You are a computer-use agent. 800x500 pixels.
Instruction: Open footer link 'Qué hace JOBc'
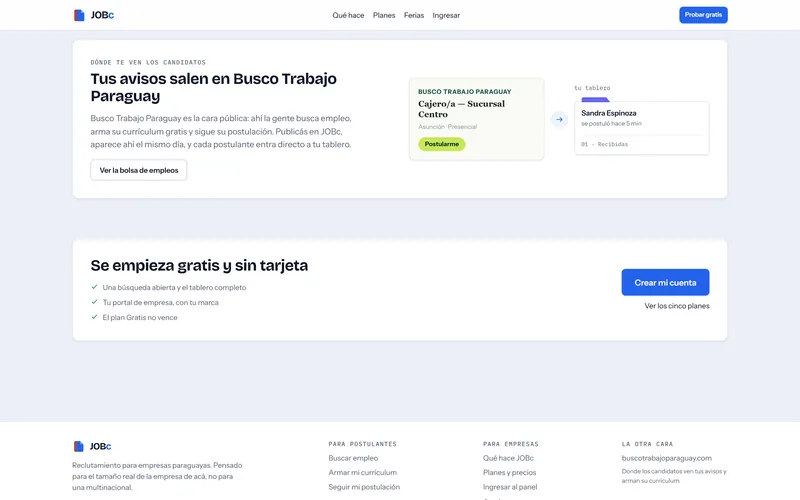click(x=508, y=458)
